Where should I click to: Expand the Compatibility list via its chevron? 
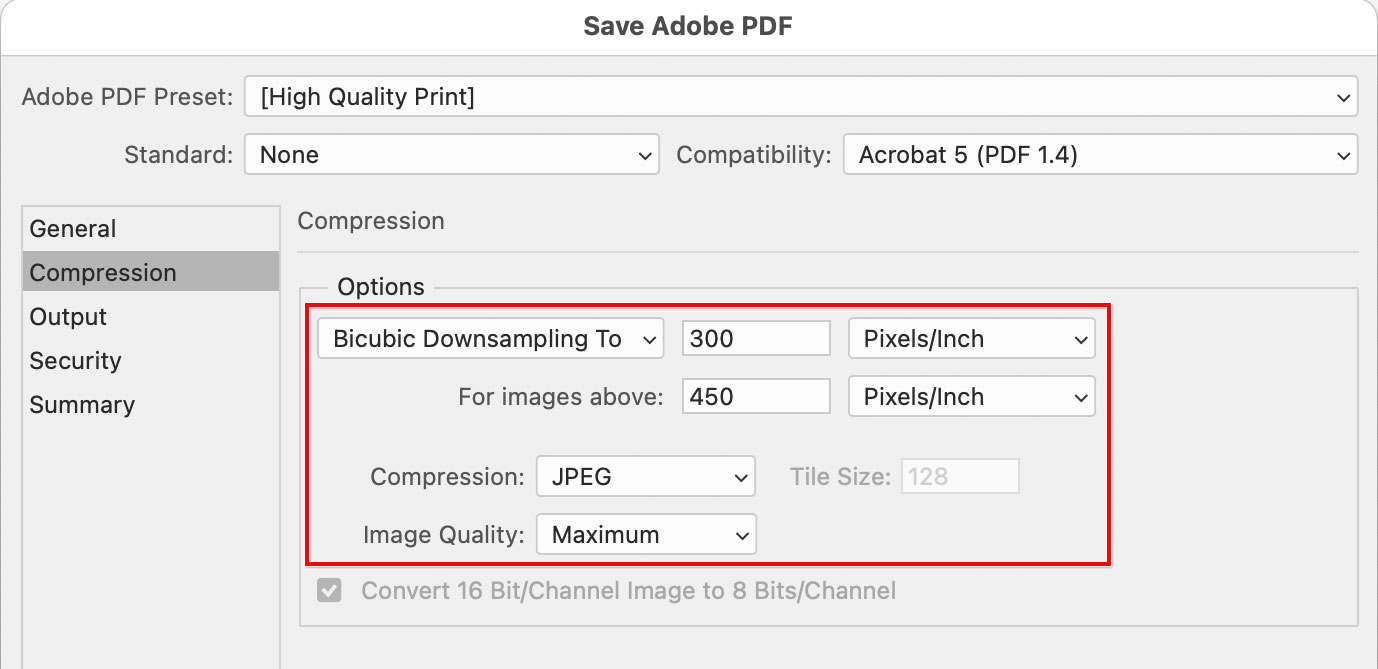tap(1346, 155)
